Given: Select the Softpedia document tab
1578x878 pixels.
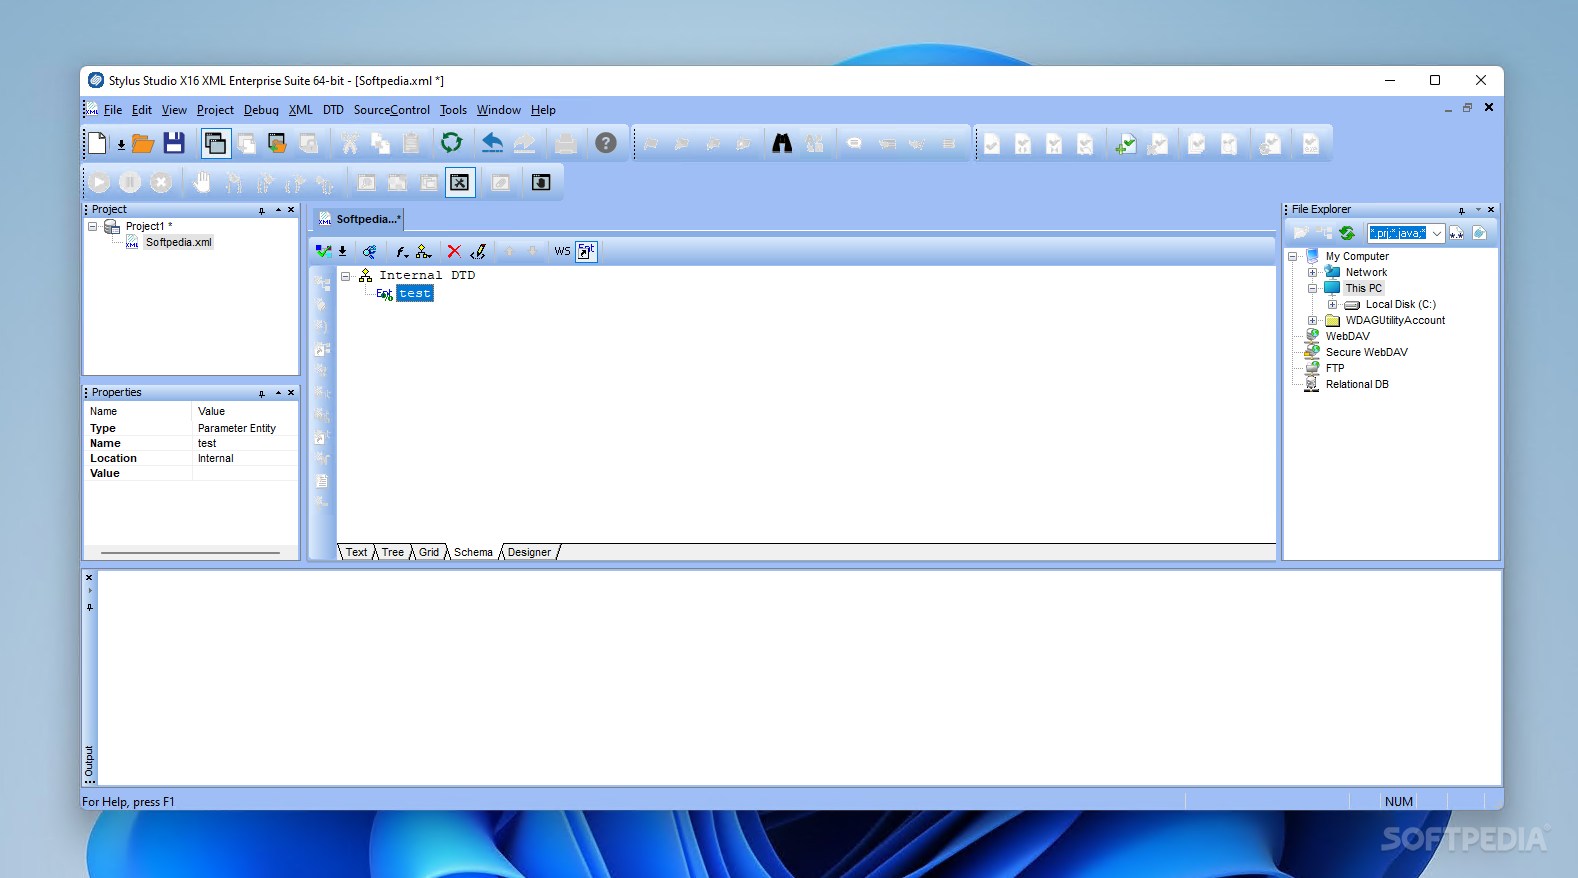Looking at the screenshot, I should pos(359,219).
